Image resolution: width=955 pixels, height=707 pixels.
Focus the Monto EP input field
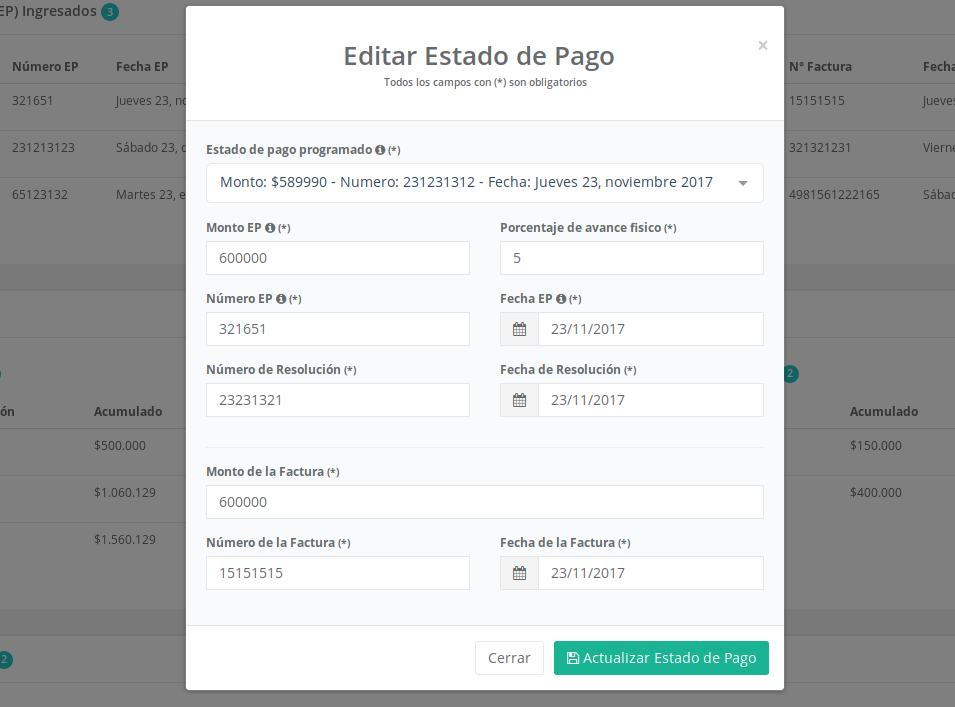coord(338,258)
